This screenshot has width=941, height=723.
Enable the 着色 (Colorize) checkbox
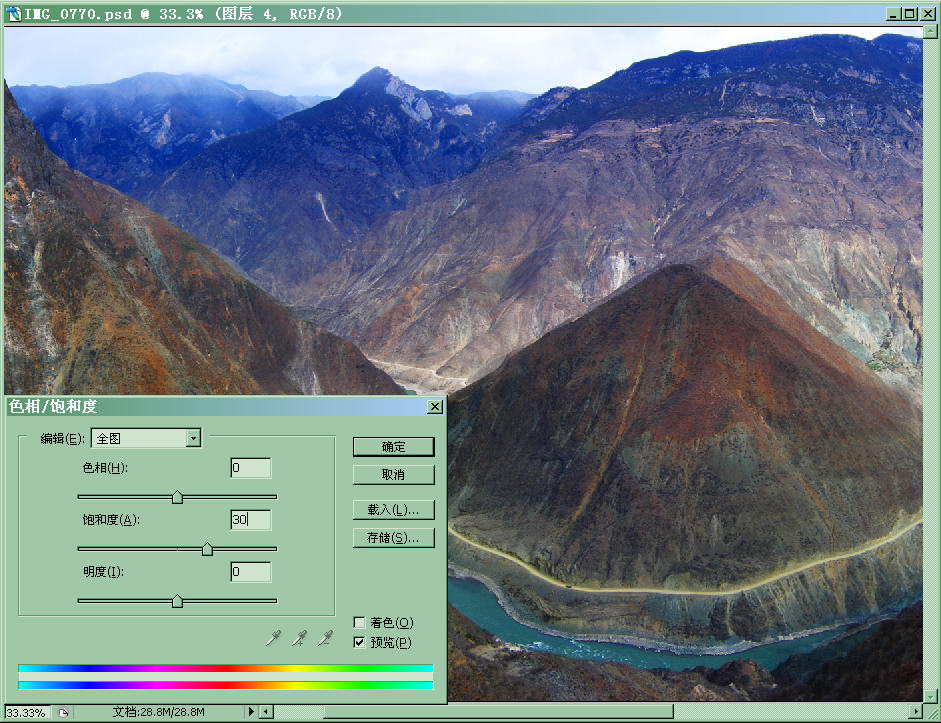pyautogui.click(x=360, y=623)
